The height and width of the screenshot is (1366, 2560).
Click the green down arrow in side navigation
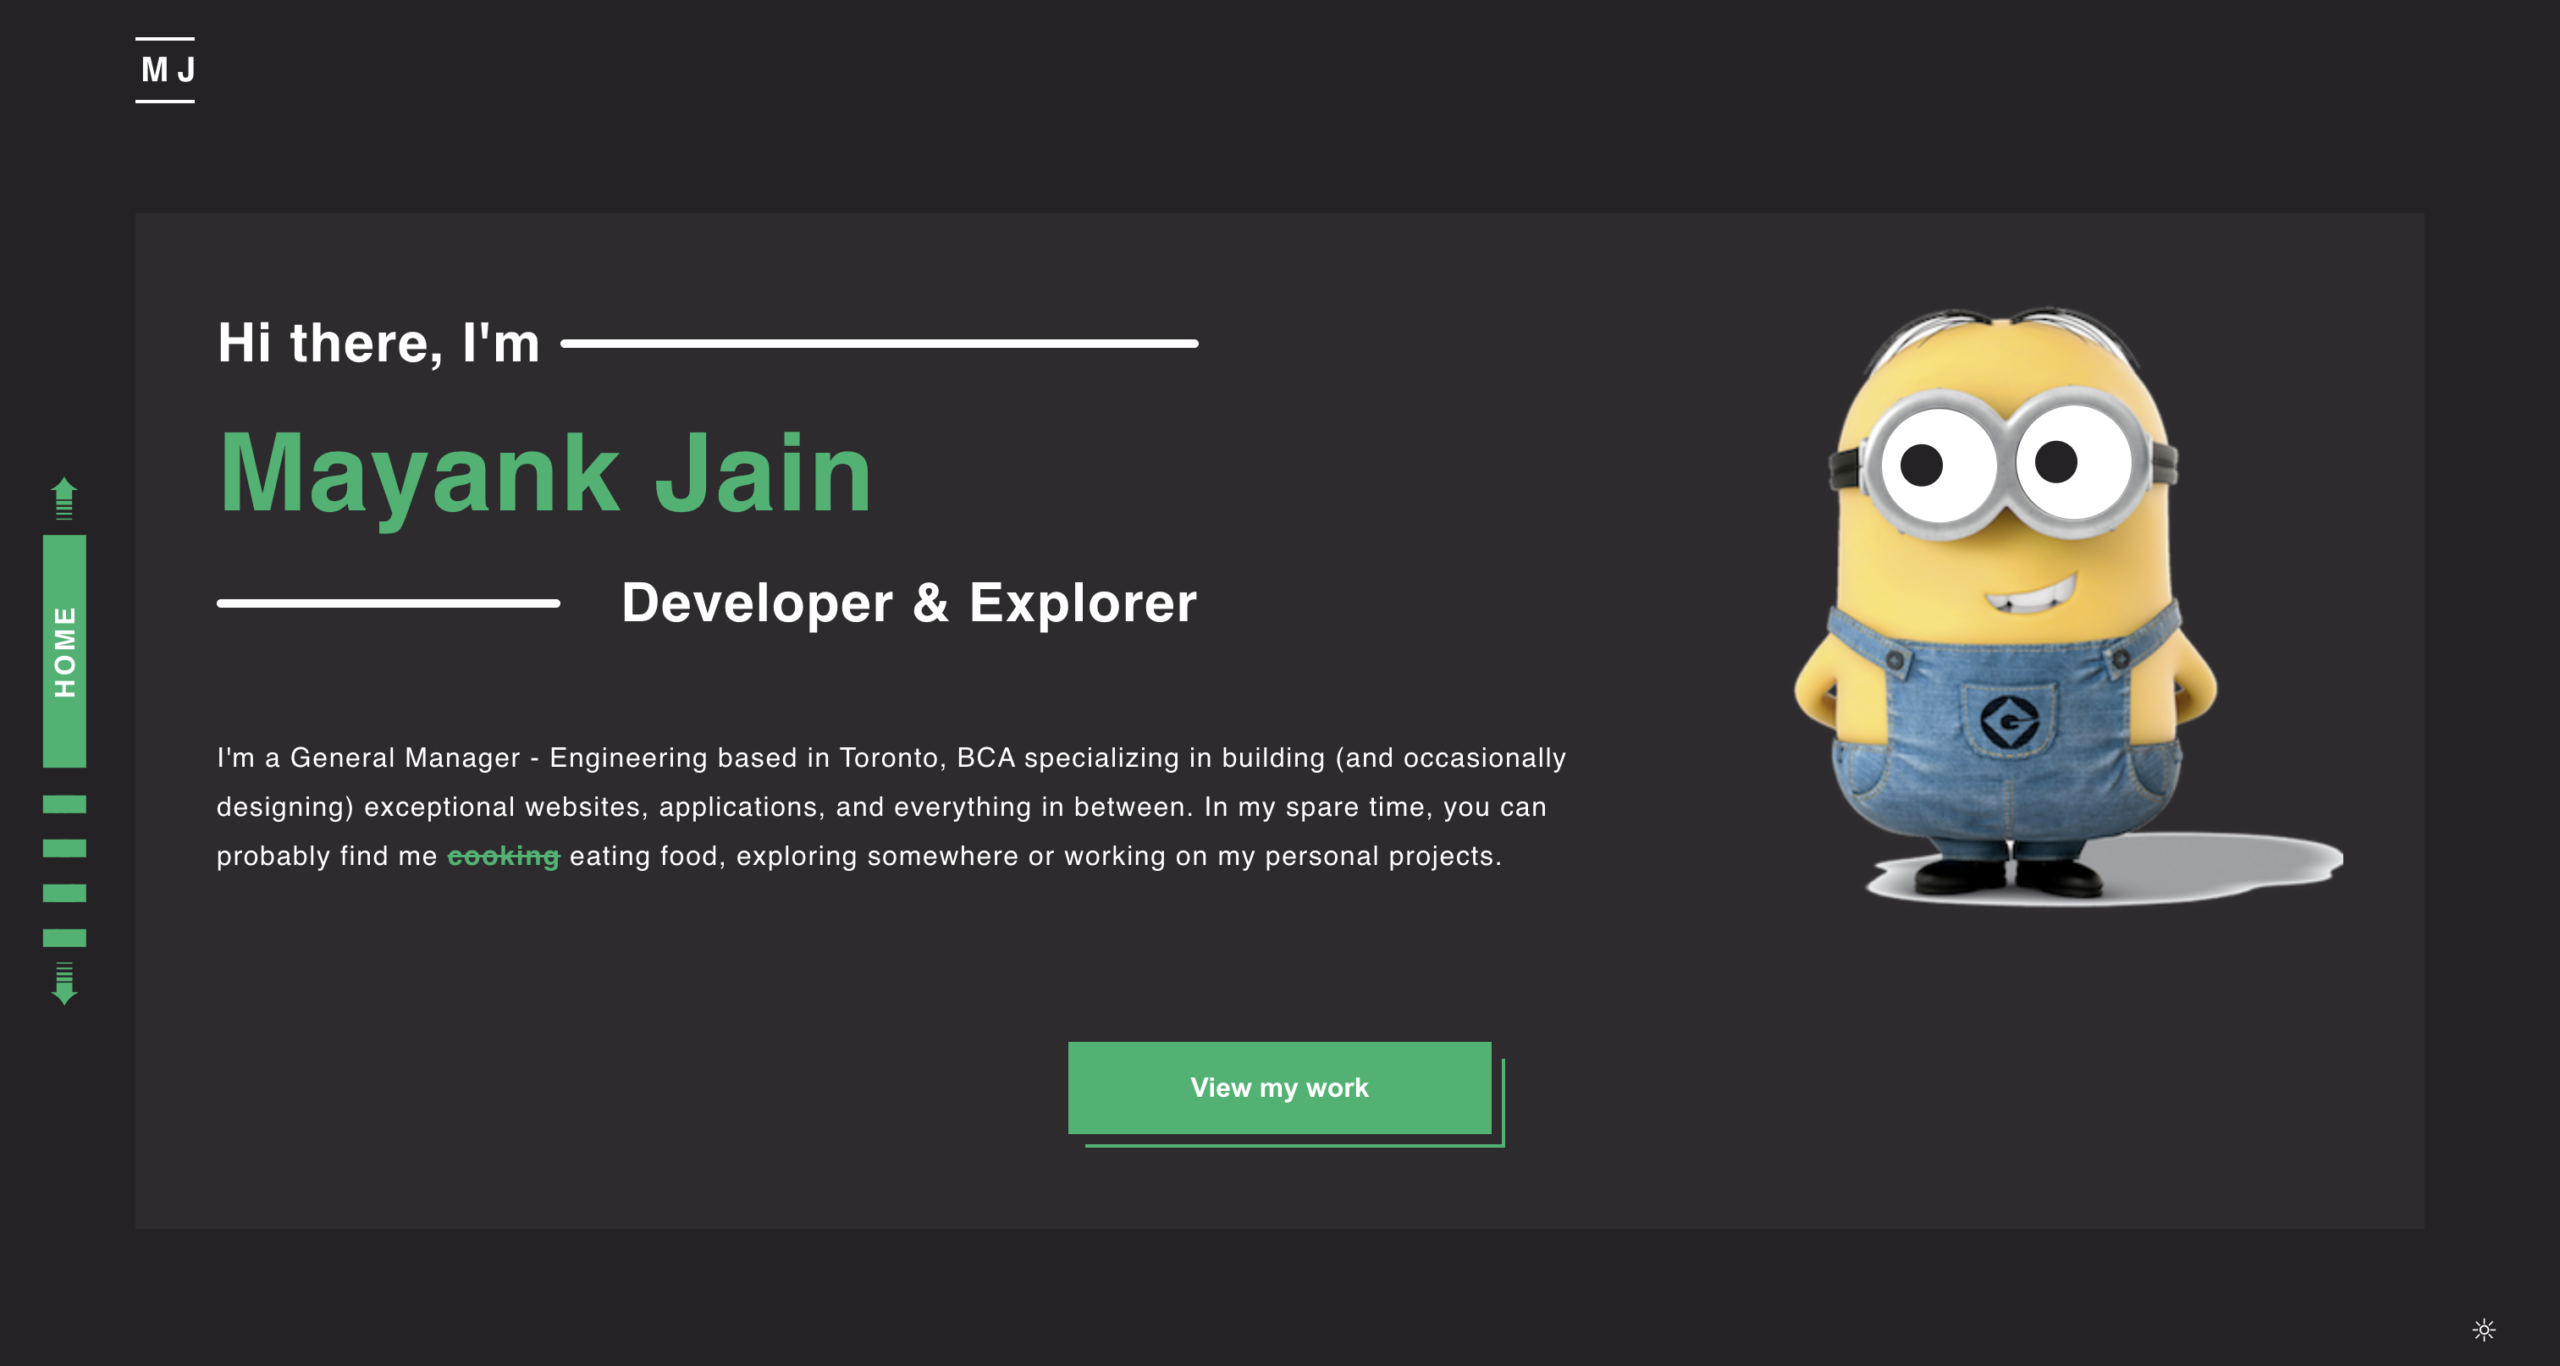click(x=64, y=983)
